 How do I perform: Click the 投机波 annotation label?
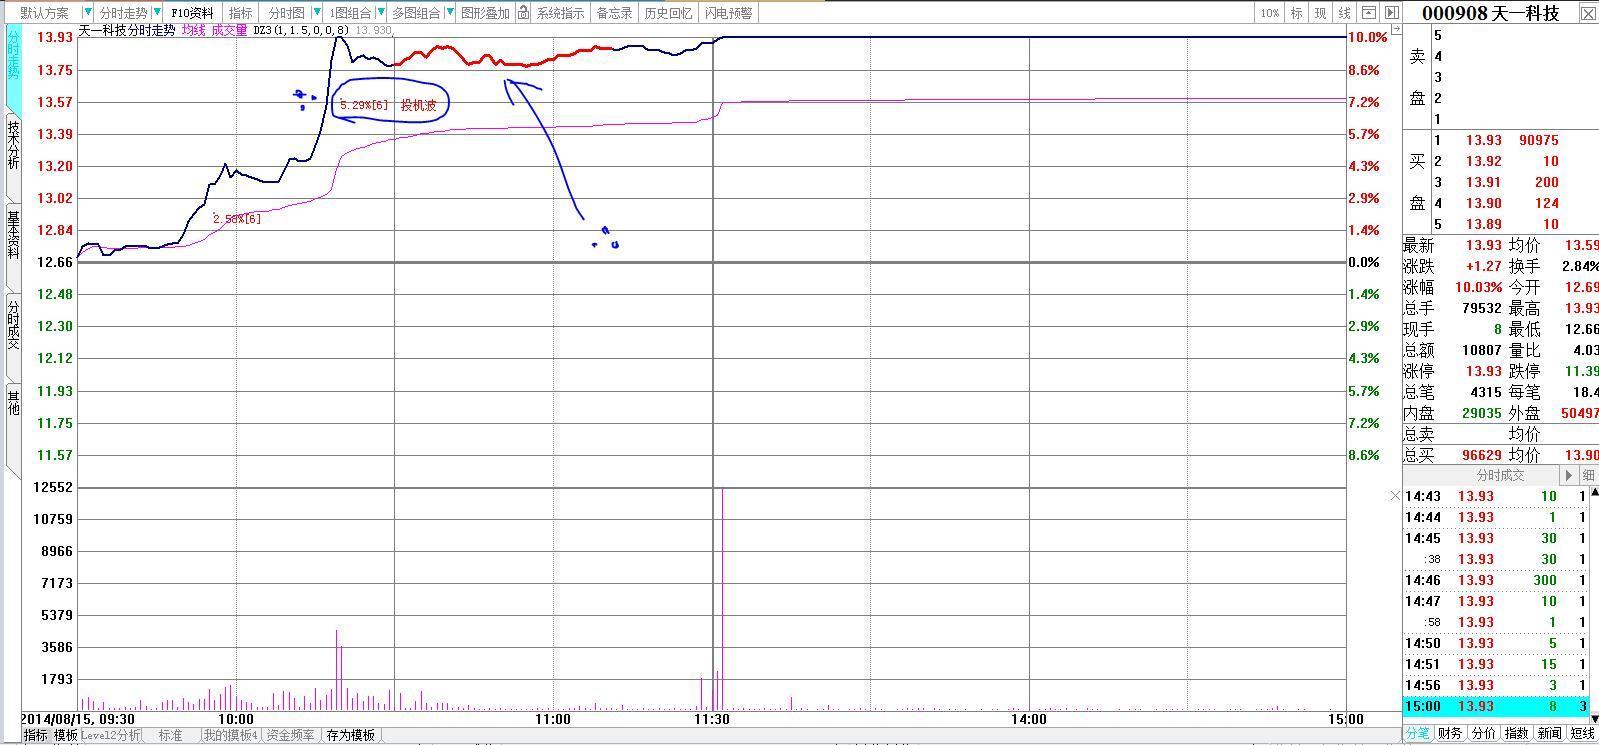[x=418, y=105]
